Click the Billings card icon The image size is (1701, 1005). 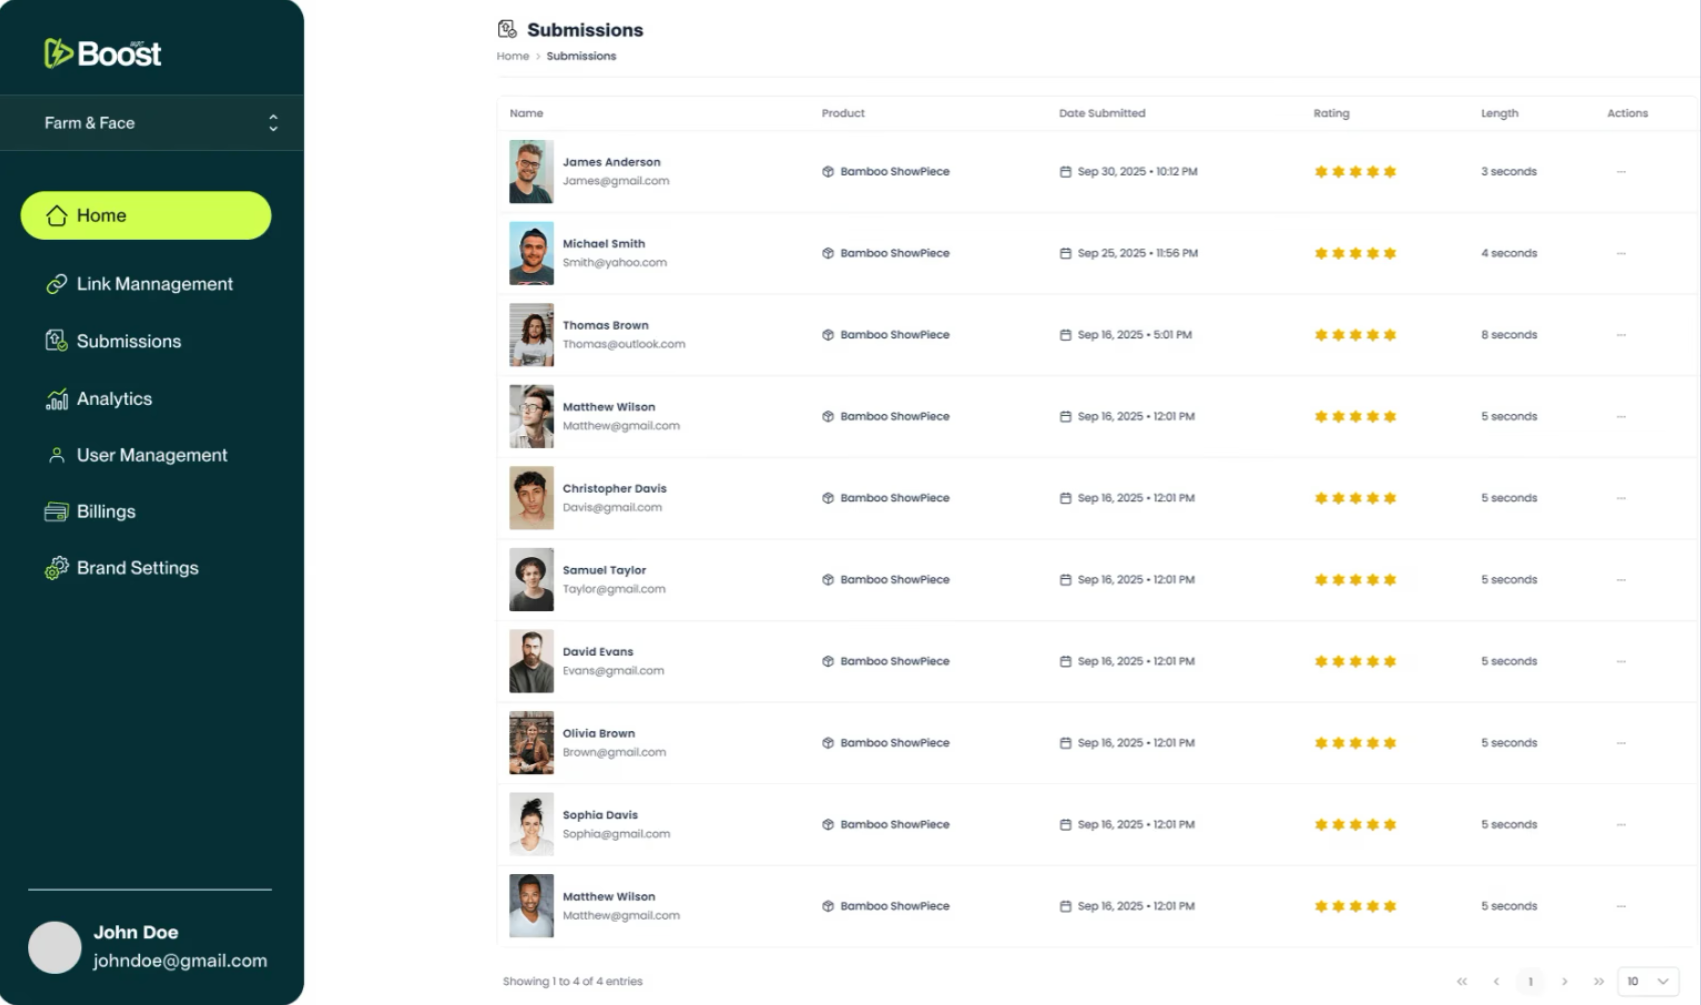coord(56,512)
